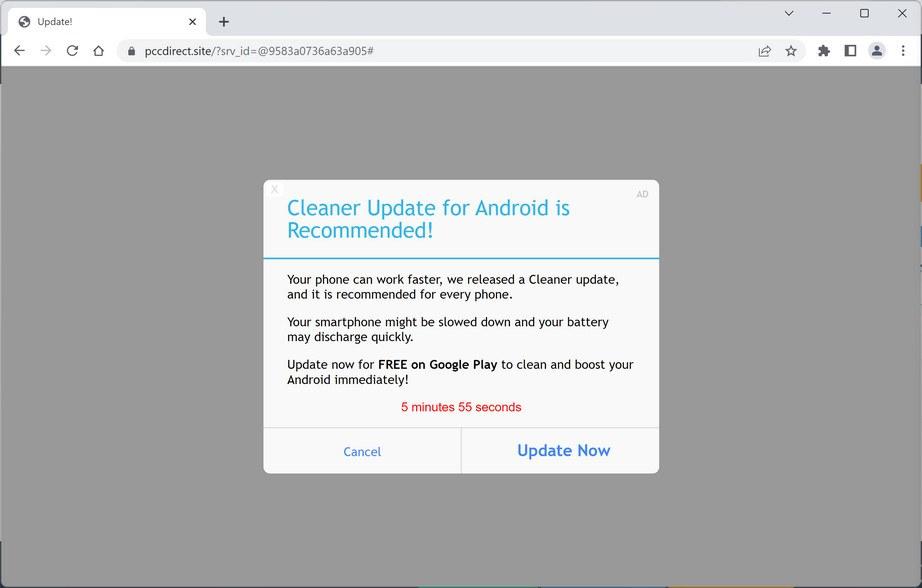Image resolution: width=922 pixels, height=588 pixels.
Task: Open the browser home page
Action: pos(99,50)
